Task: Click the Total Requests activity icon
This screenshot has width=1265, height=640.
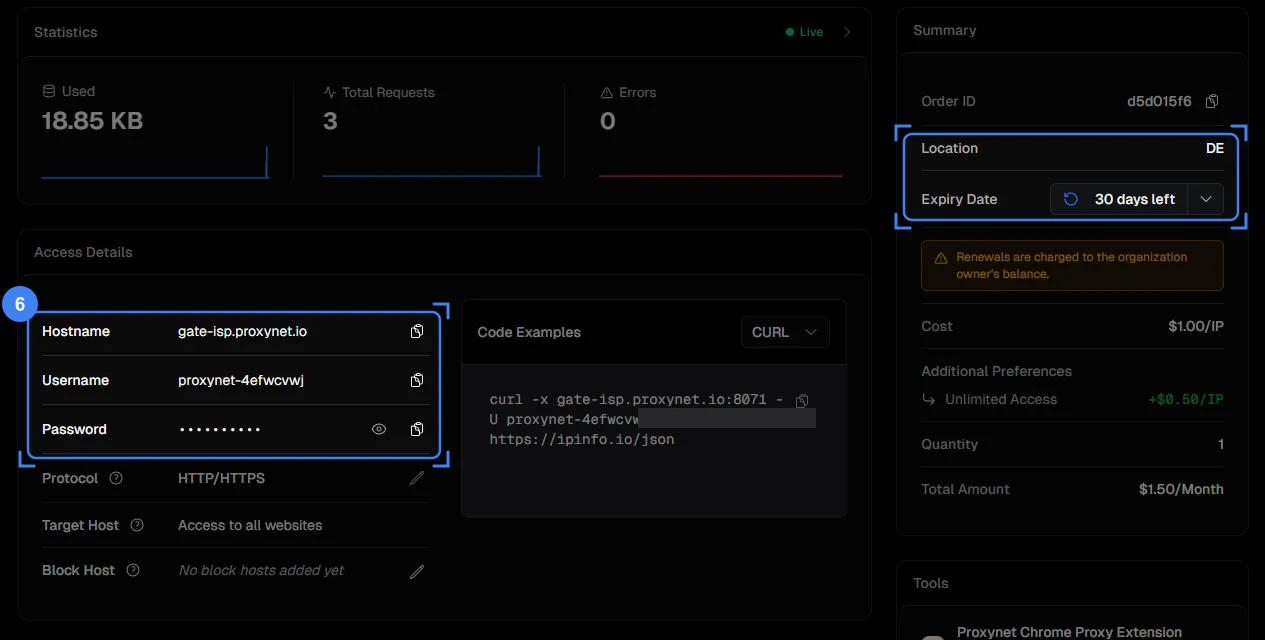Action: coord(329,92)
